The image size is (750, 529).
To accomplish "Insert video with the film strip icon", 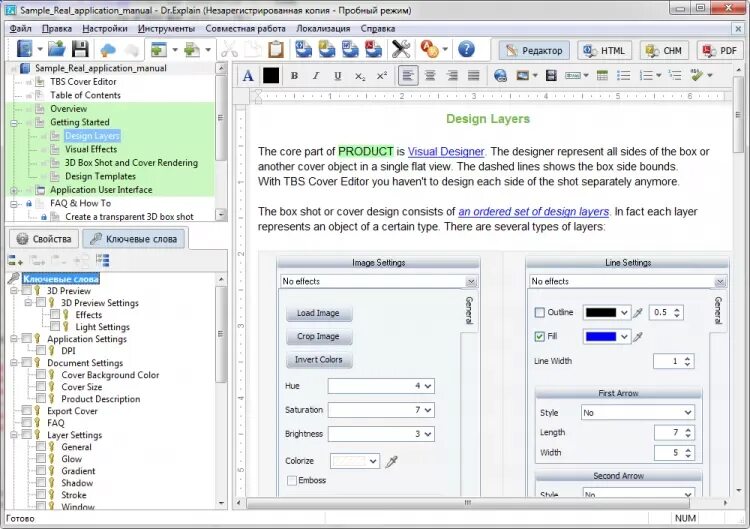I will tap(551, 76).
